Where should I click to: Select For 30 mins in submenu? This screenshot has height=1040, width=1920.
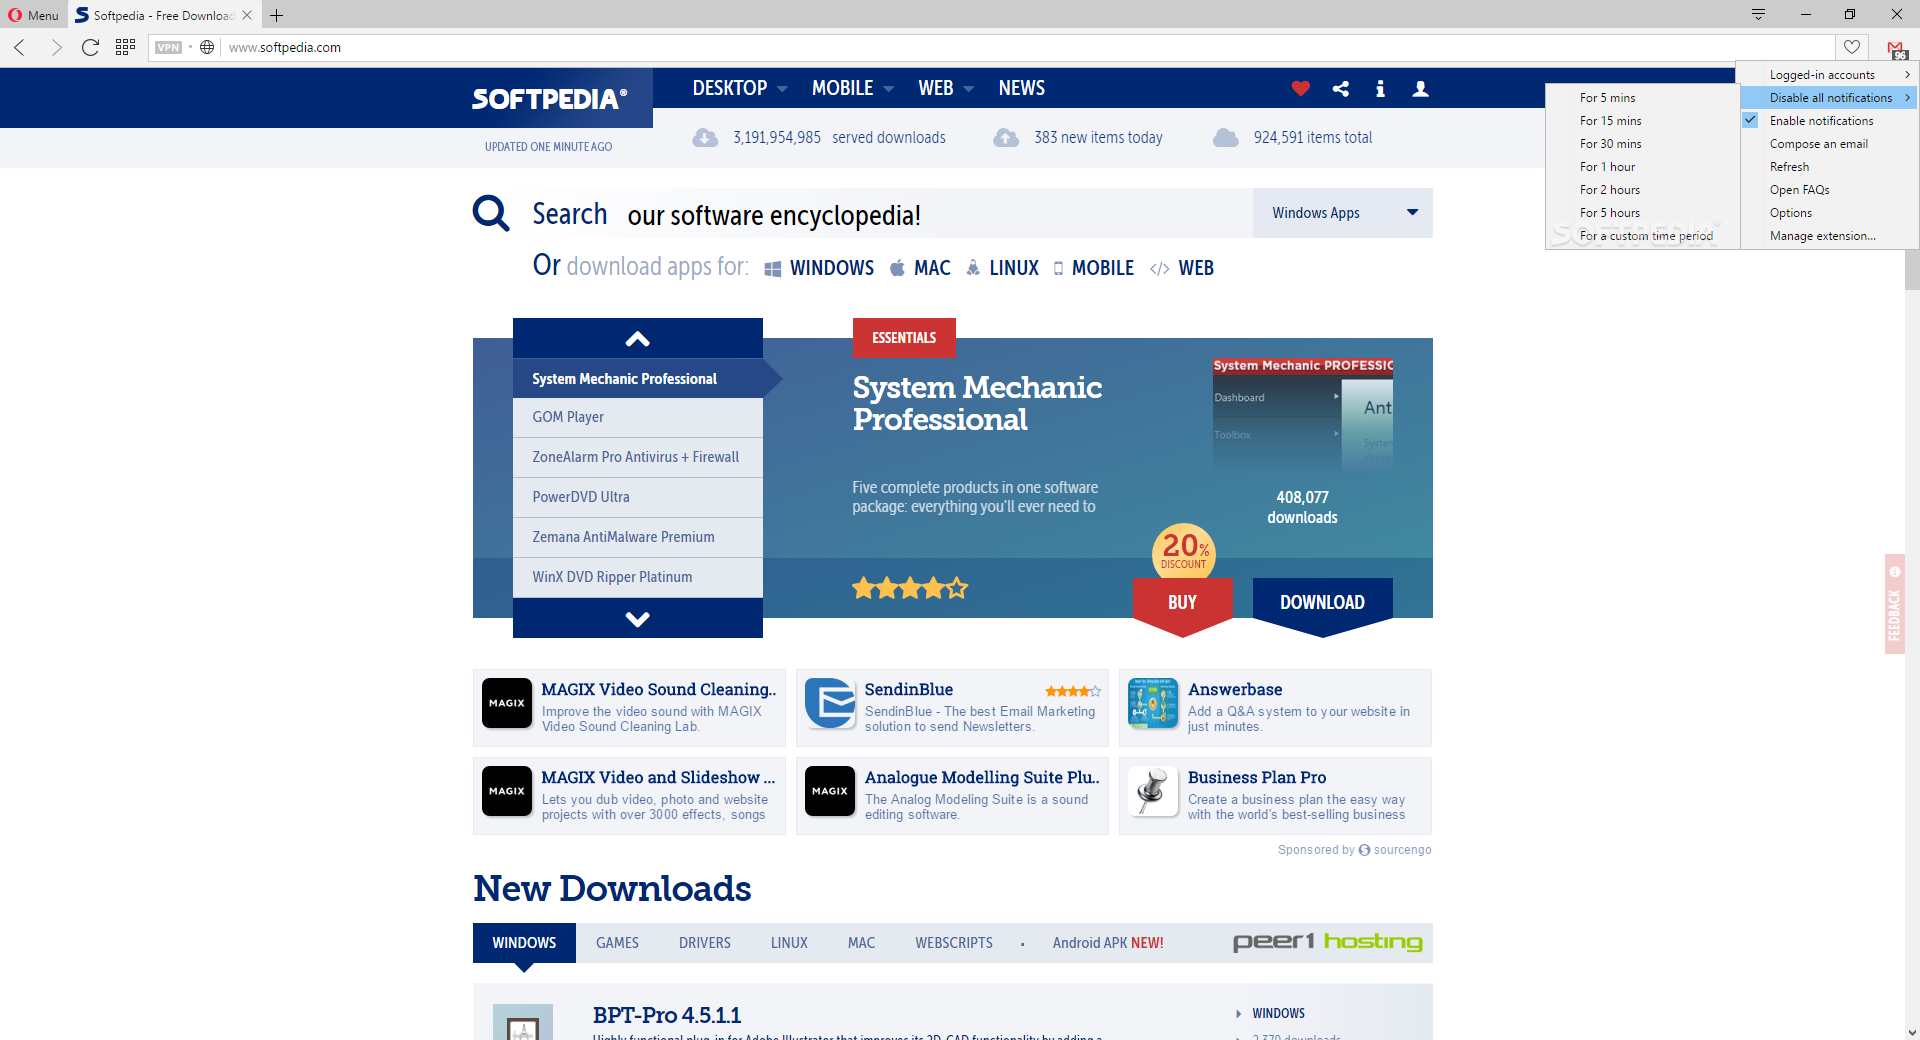(1642, 143)
